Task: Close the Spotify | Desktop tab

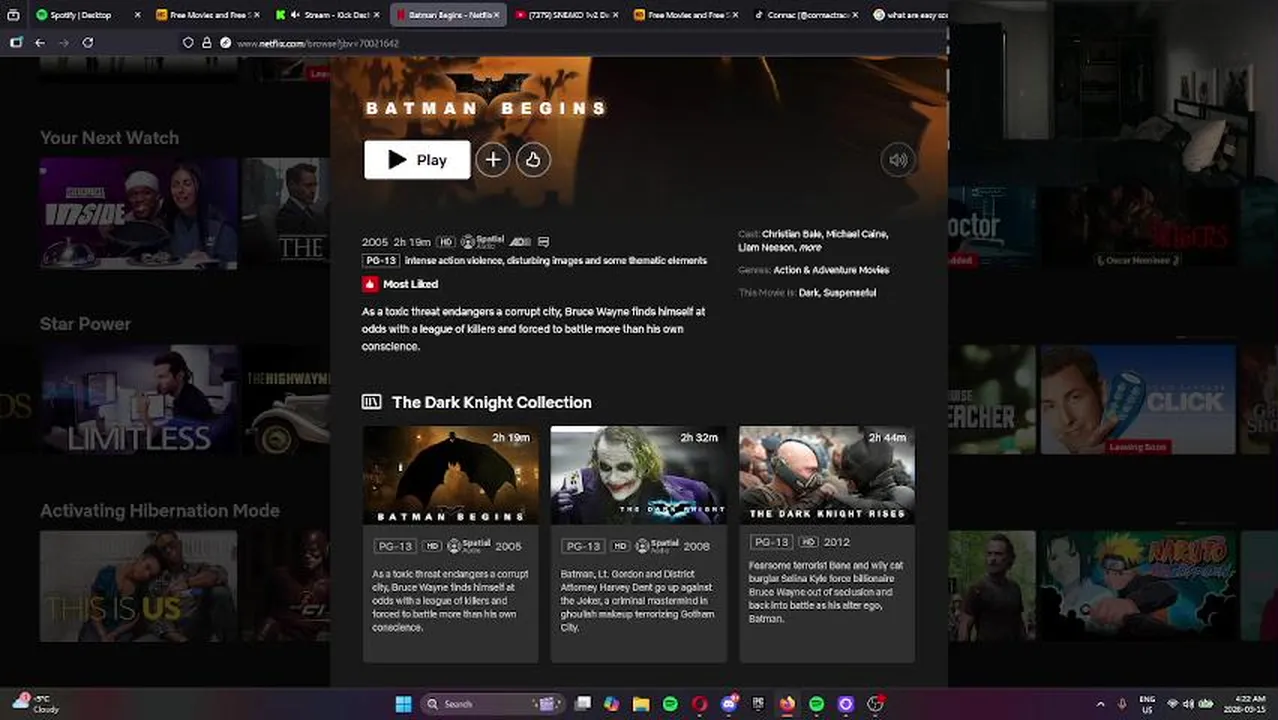Action: click(x=137, y=15)
